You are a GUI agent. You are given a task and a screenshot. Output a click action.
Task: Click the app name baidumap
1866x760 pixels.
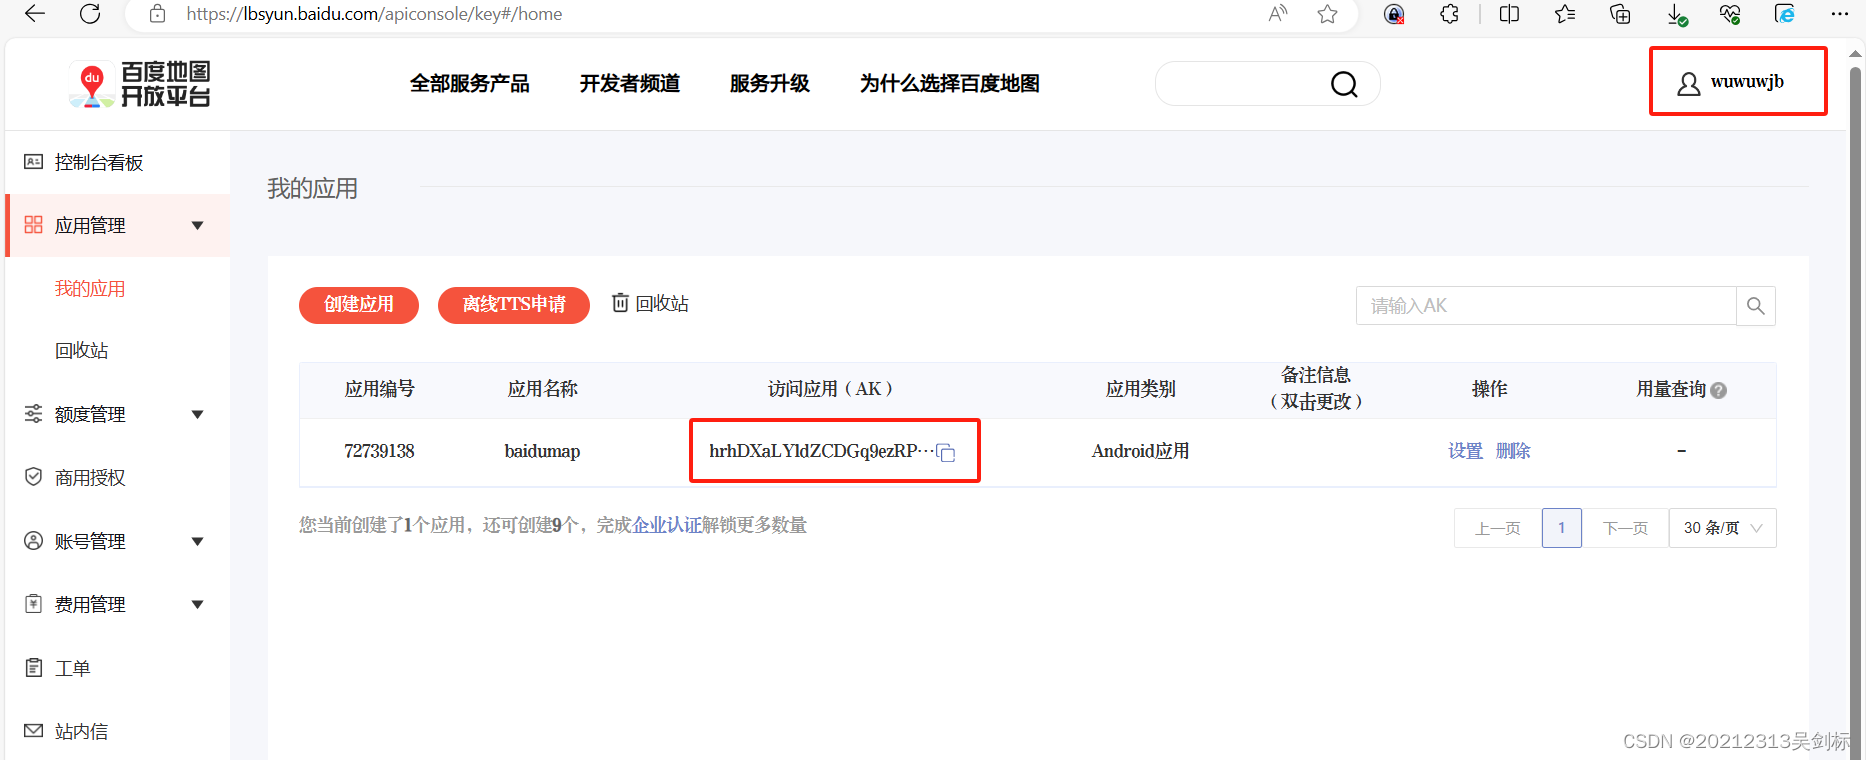coord(542,451)
